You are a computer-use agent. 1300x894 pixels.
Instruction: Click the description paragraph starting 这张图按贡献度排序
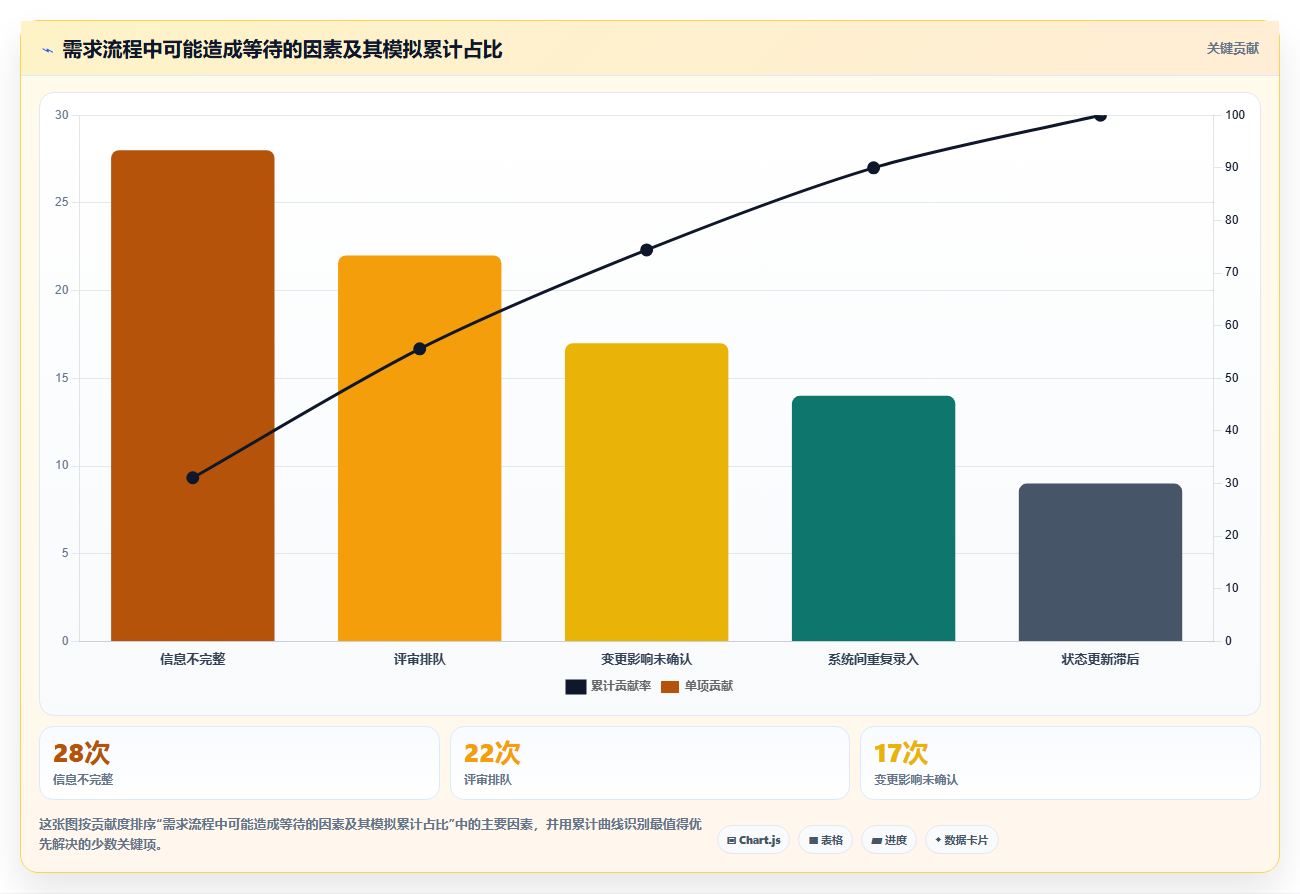370,834
